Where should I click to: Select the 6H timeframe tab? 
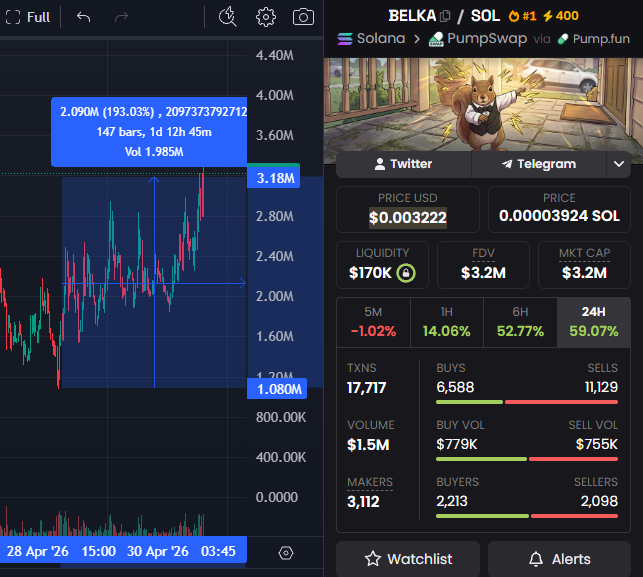click(520, 322)
